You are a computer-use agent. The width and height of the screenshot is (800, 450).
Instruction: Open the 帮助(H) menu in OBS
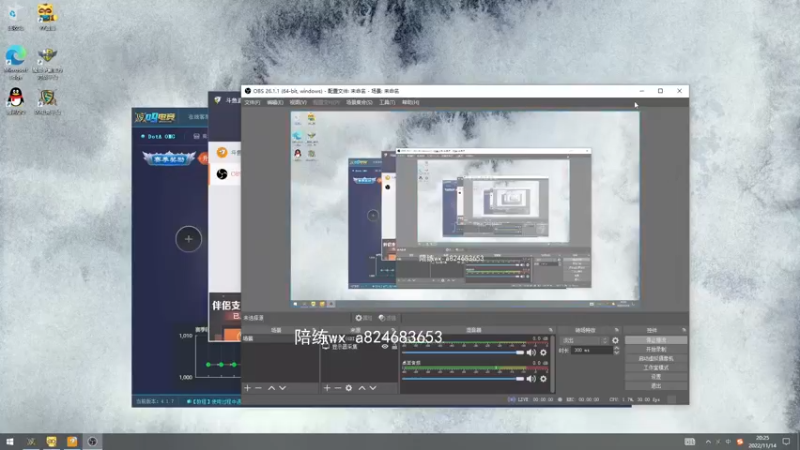[x=410, y=103]
